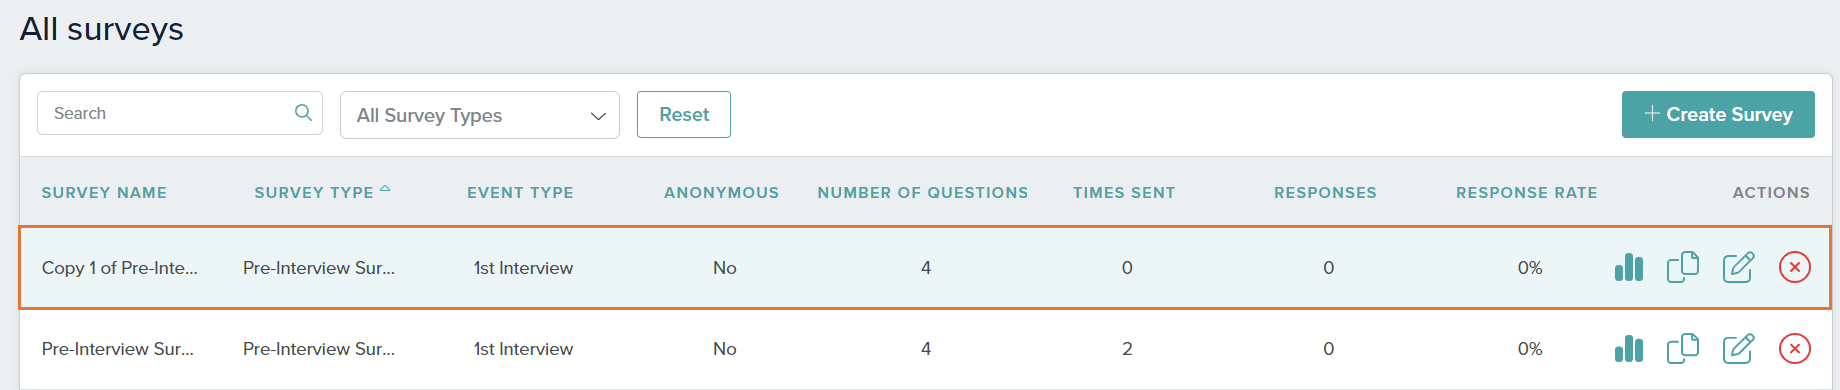Sort by Survey Name column header
1840x390 pixels.
click(104, 192)
